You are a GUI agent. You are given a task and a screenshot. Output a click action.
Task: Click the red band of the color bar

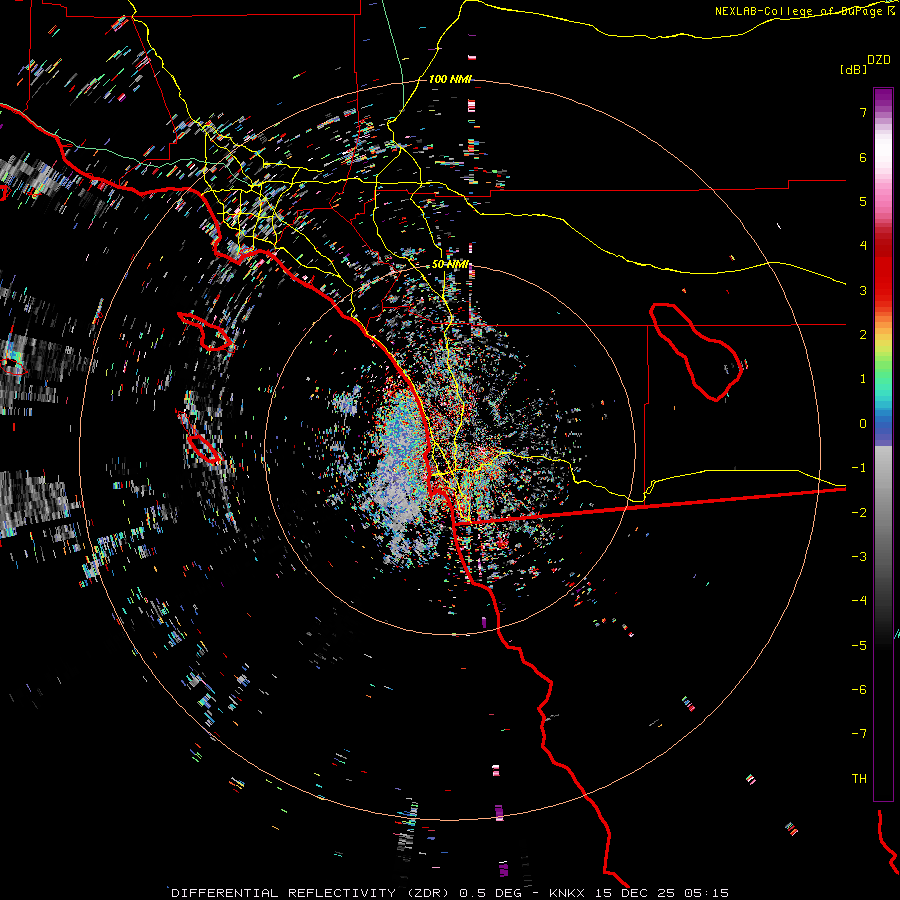point(883,276)
